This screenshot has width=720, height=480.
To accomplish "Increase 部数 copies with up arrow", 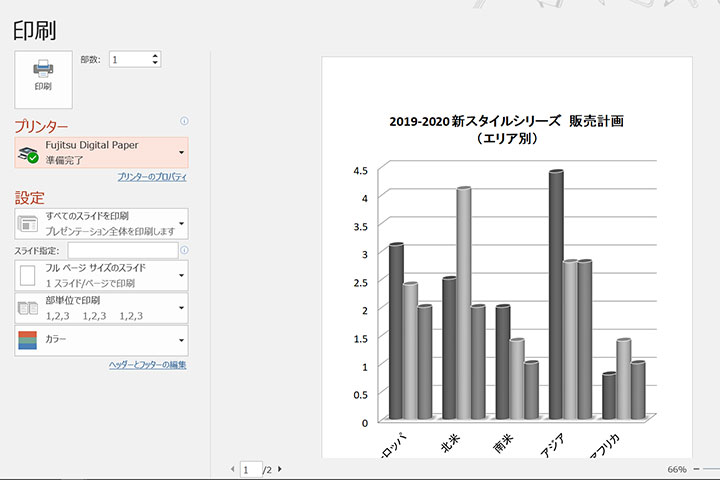I will [155, 56].
